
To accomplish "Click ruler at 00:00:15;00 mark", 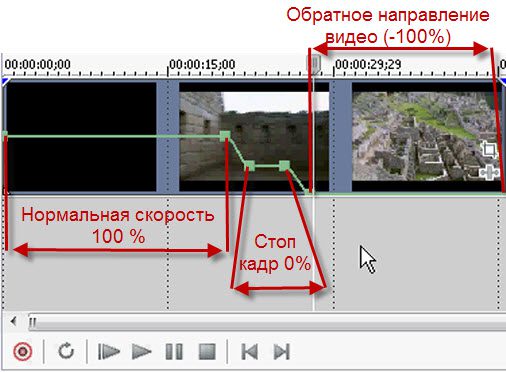I will [202, 64].
